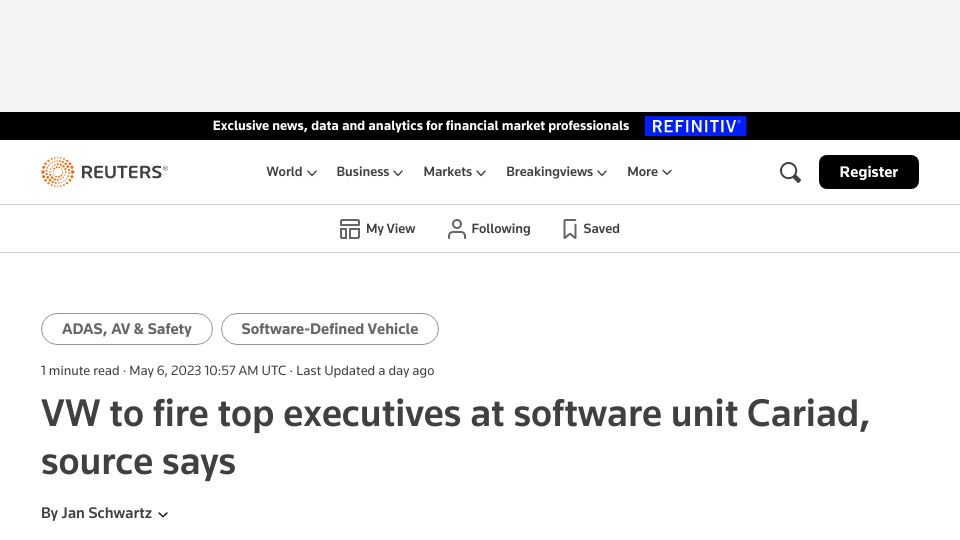Click the Register button
The width and height of the screenshot is (960, 540).
(868, 172)
